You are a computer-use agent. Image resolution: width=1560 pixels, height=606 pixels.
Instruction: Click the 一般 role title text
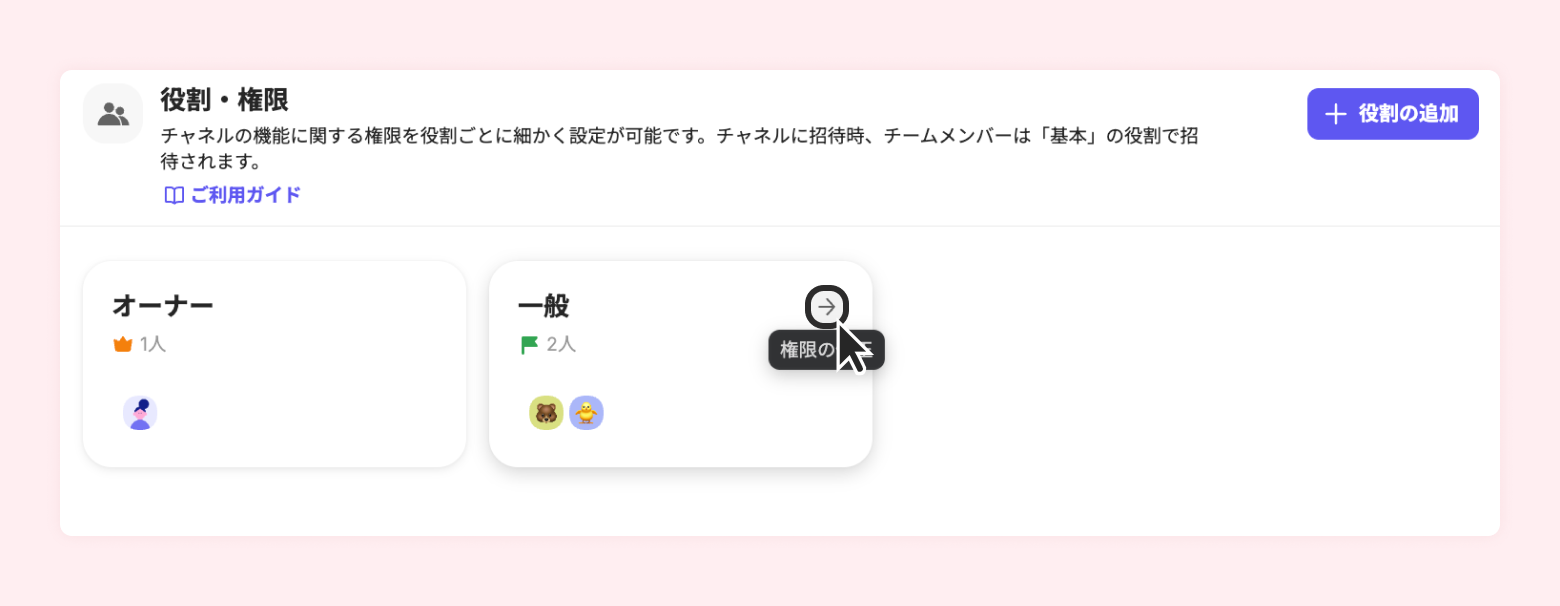coord(544,305)
